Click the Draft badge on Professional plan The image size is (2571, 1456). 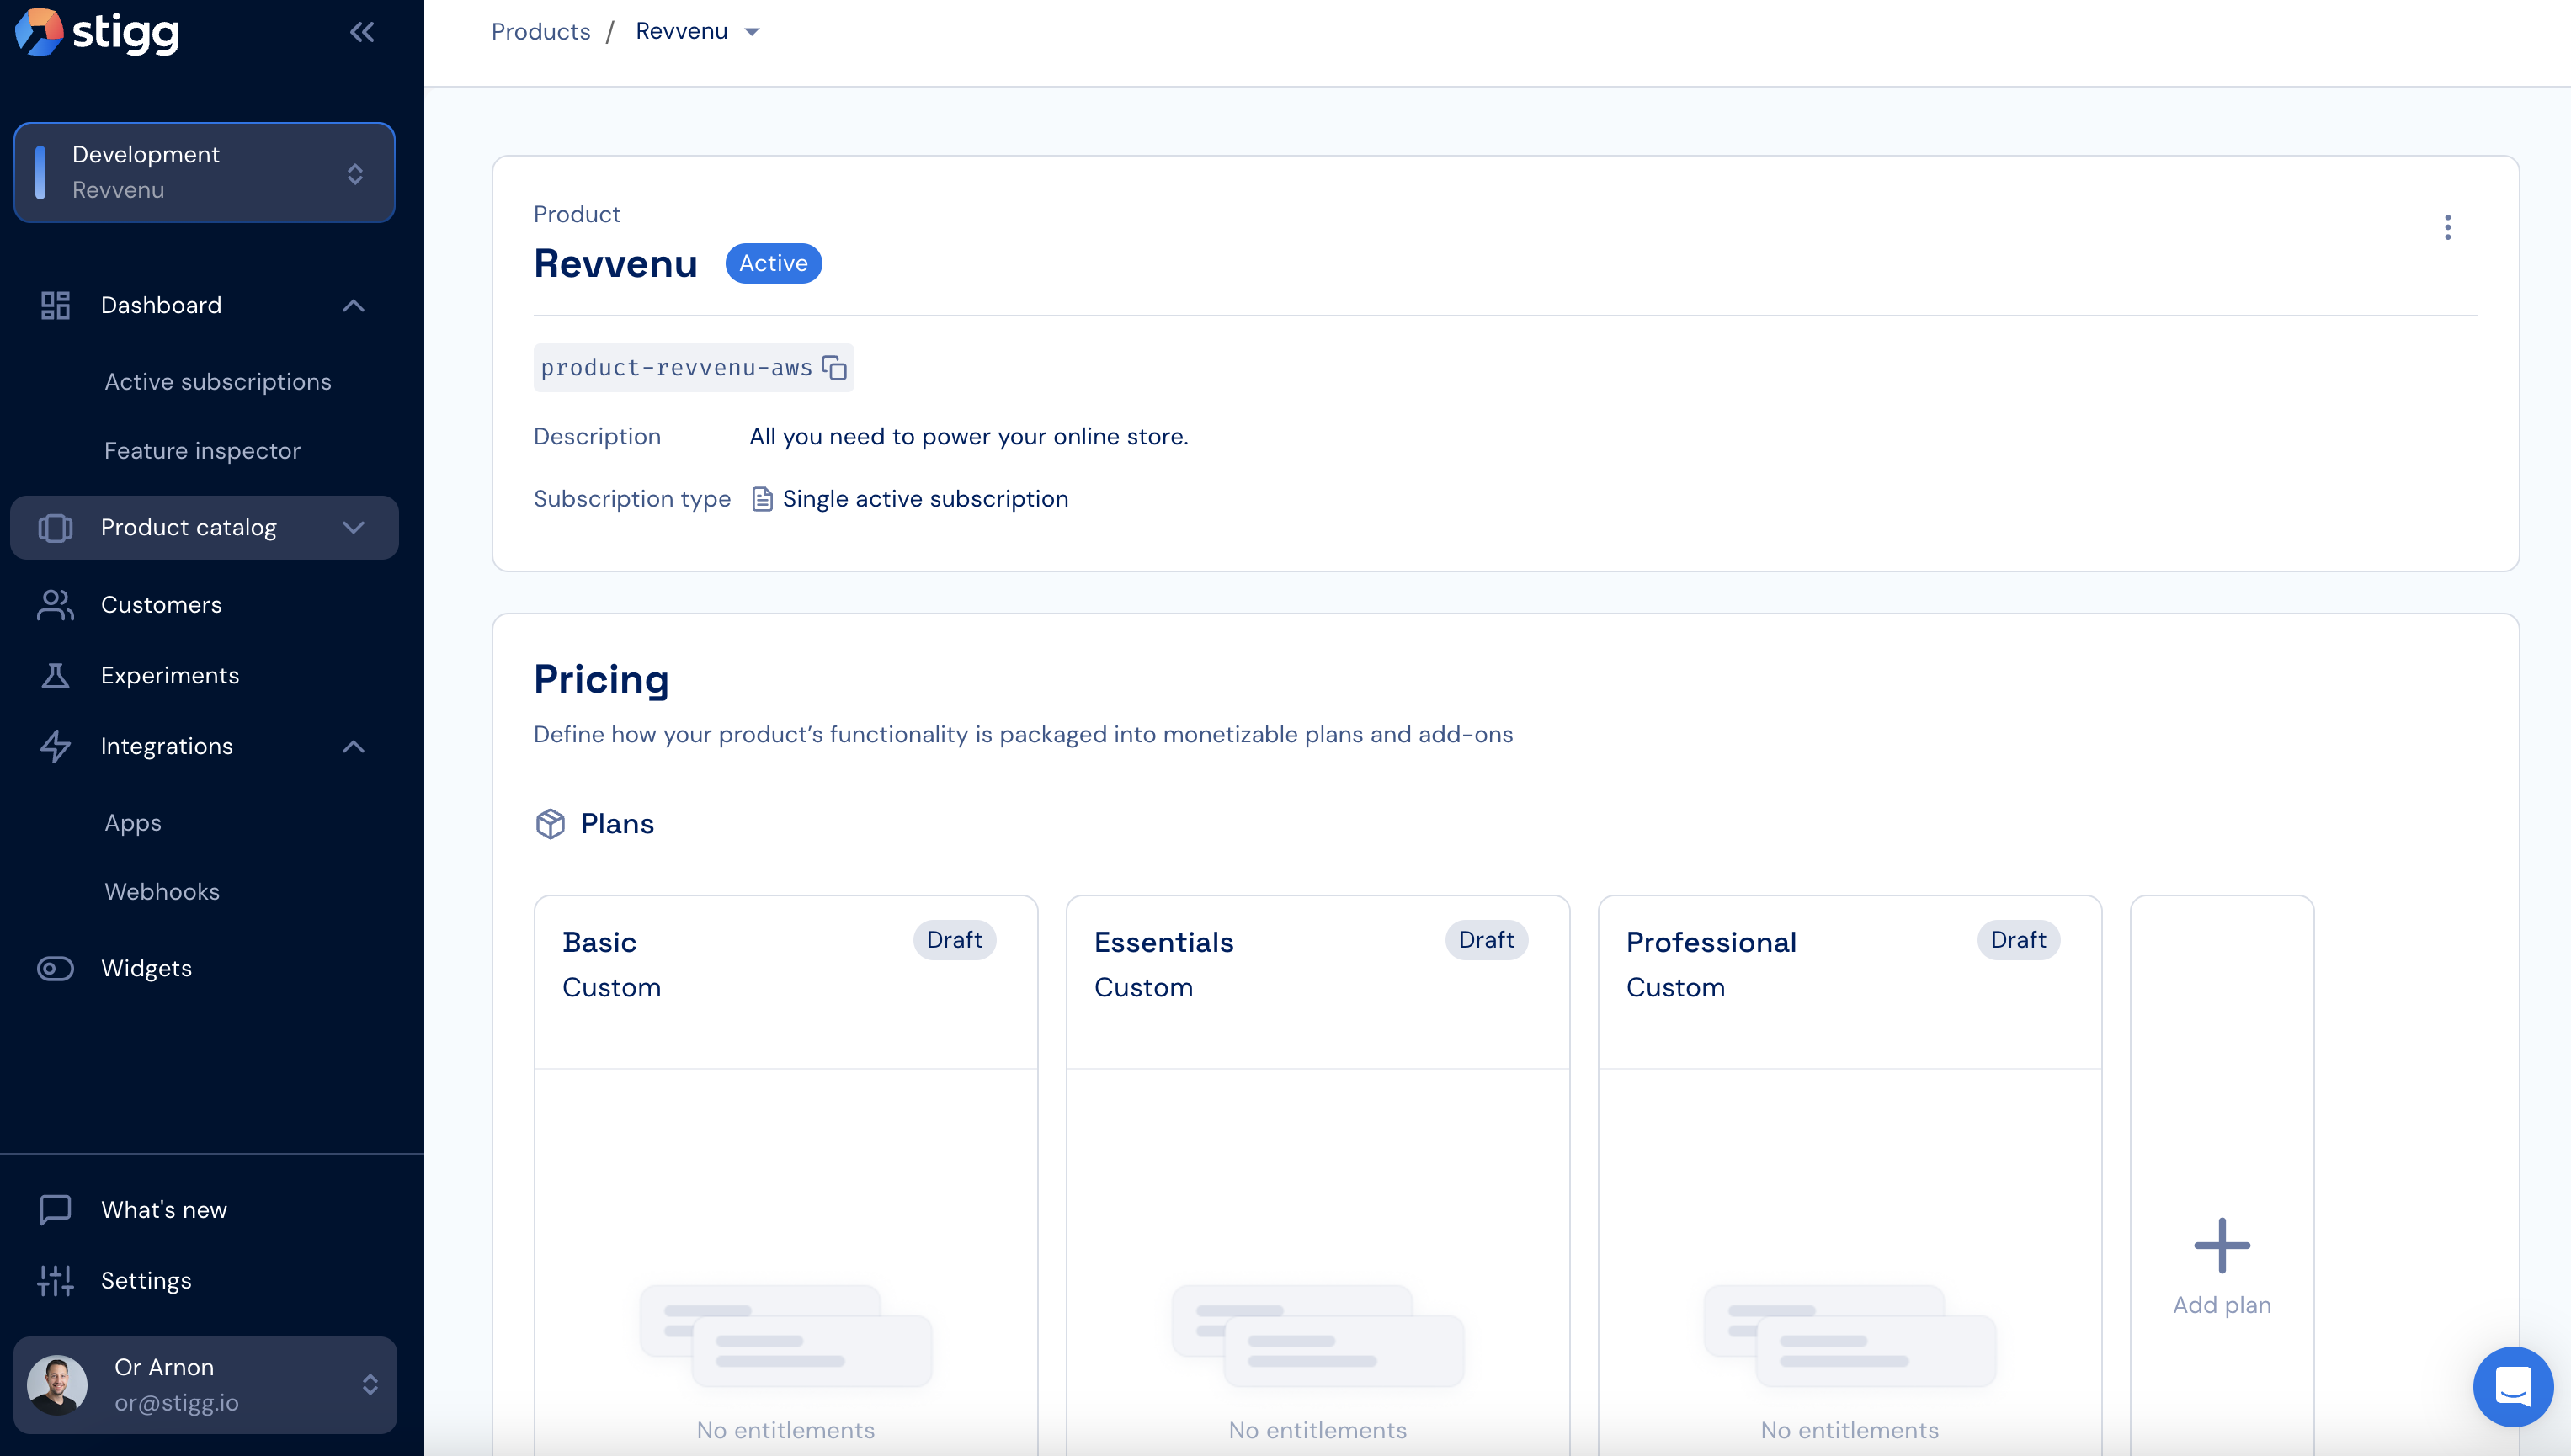[x=2018, y=940]
